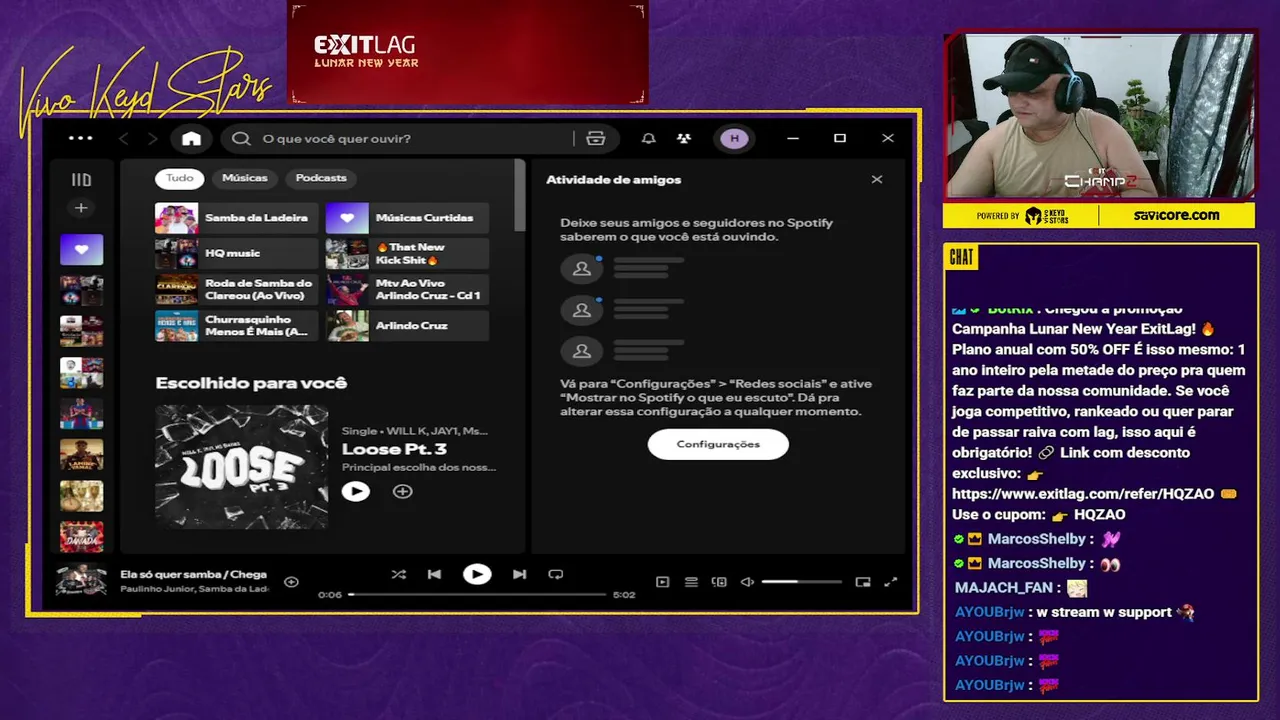The image size is (1280, 720).
Task: Click the Loose Pt. 3 title
Action: point(394,449)
